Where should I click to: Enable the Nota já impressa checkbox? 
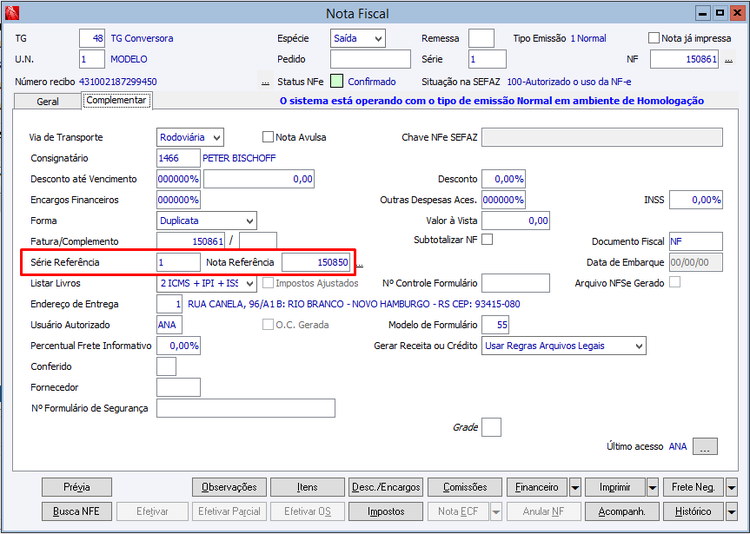point(653,38)
